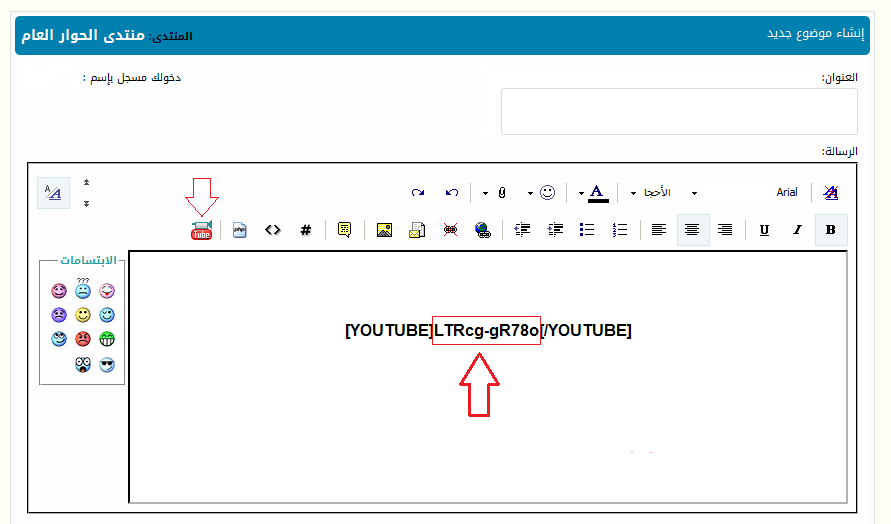891x524 pixels.
Task: Click the smiley face toolbar icon
Action: coord(547,193)
